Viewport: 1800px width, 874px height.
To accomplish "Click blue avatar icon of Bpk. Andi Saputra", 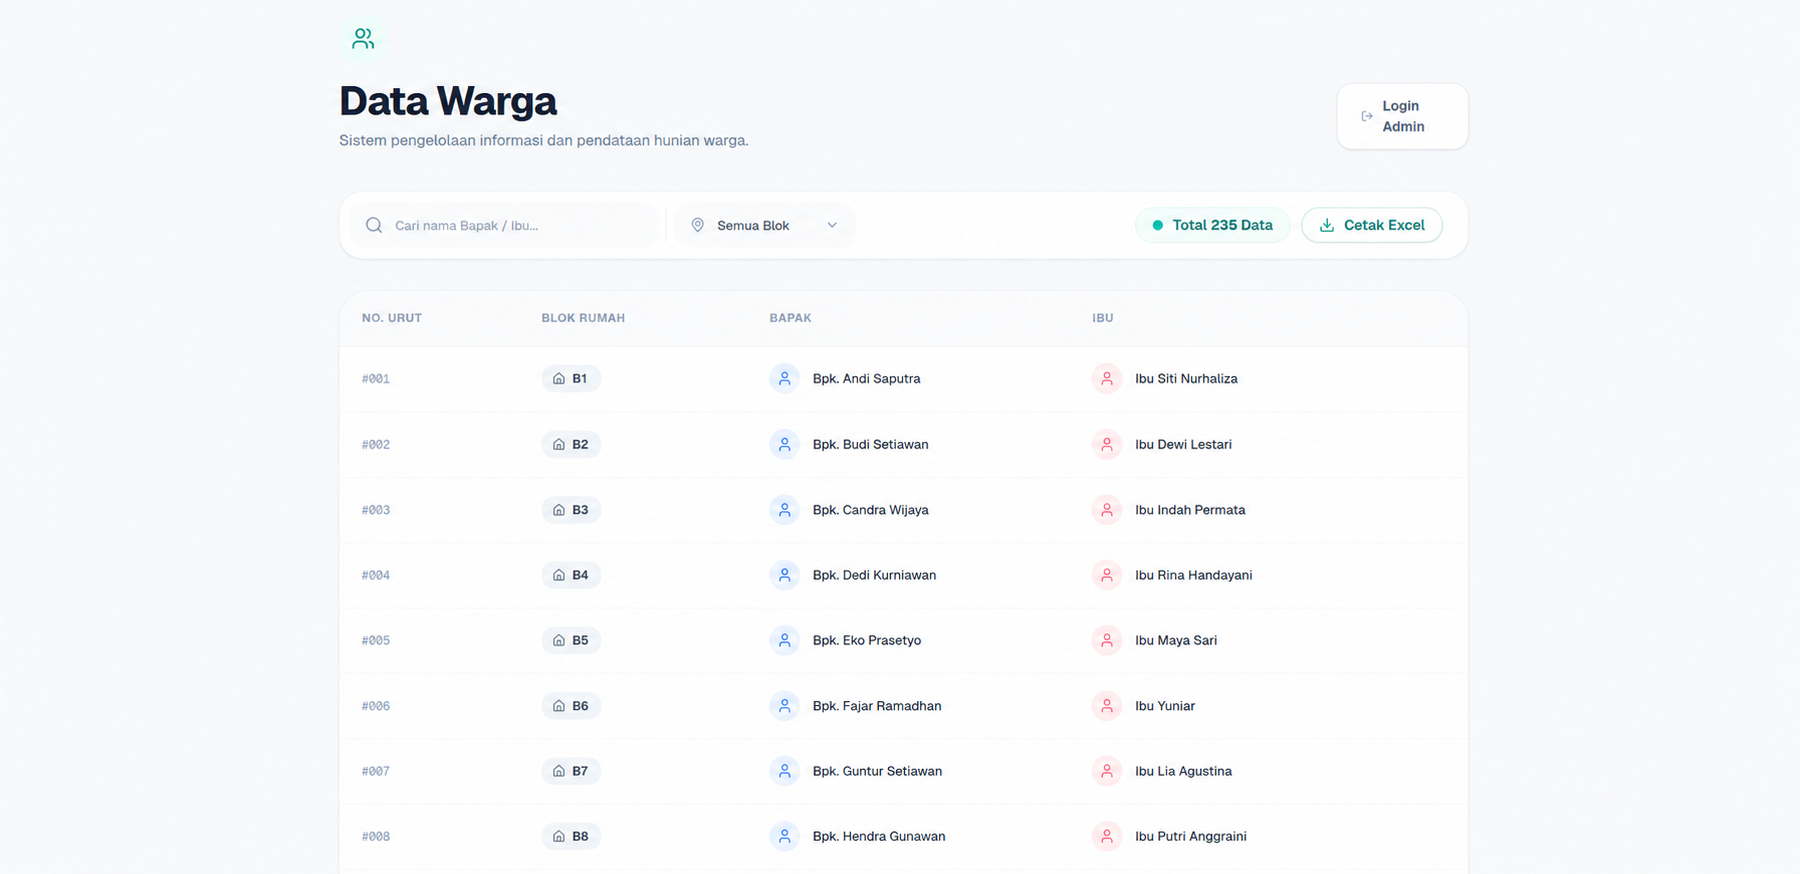I will 785,379.
